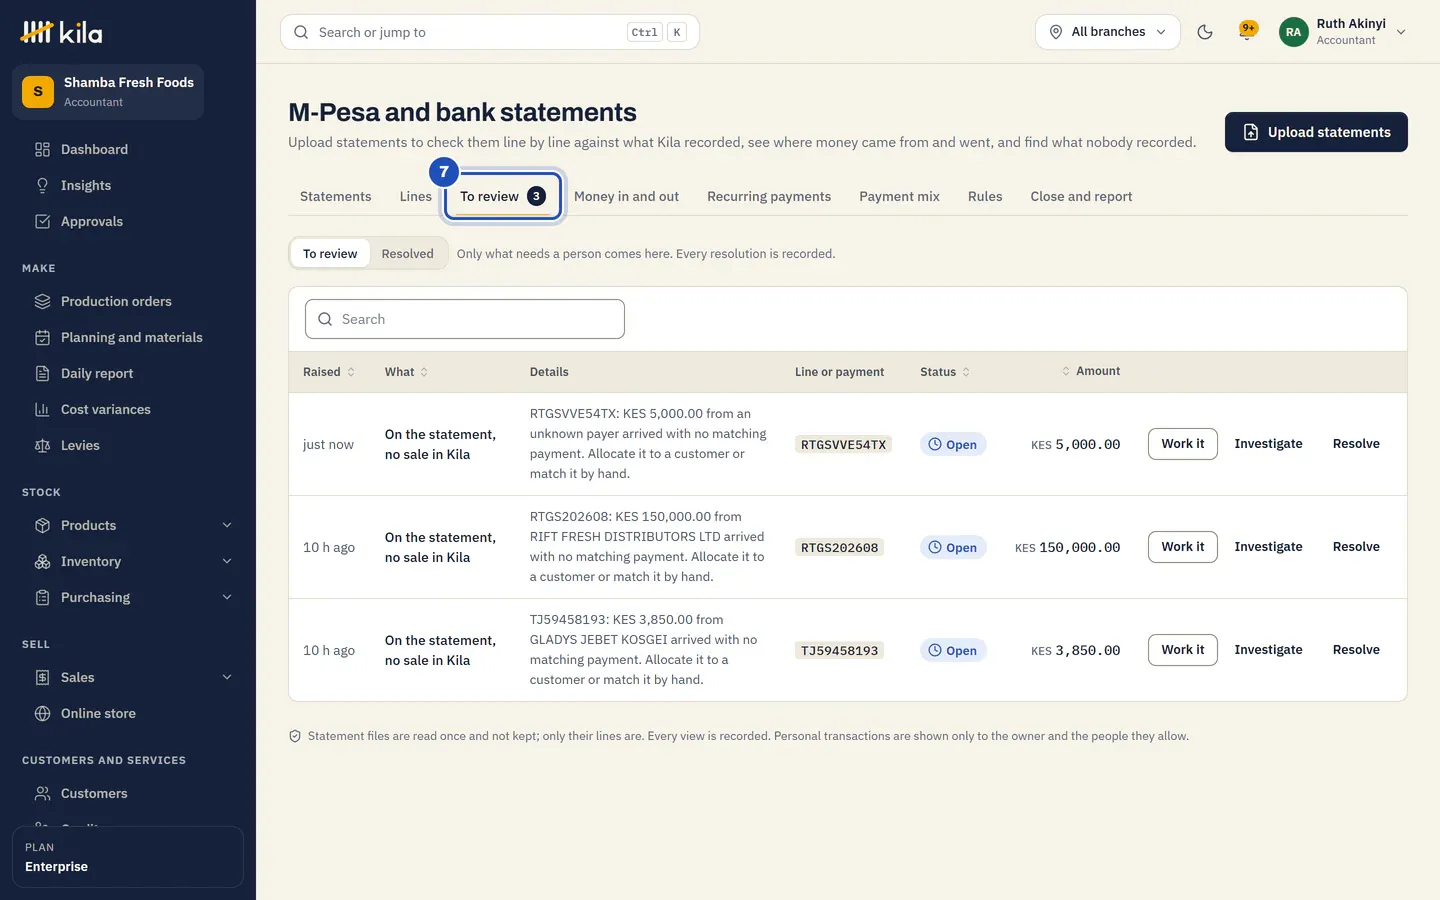The width and height of the screenshot is (1440, 900).
Task: Click Investigate for RTGS202608 row
Action: (1268, 547)
